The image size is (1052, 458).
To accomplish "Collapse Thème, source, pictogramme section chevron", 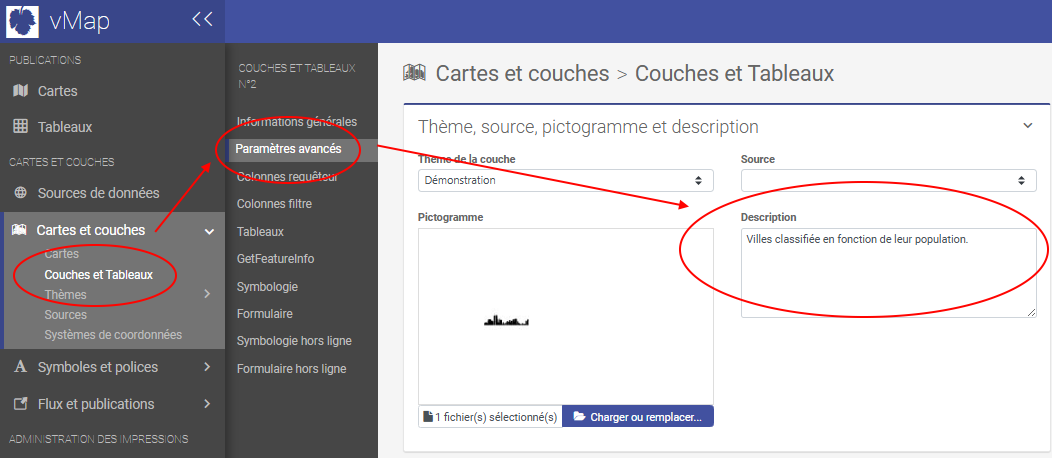I will pyautogui.click(x=1028, y=125).
